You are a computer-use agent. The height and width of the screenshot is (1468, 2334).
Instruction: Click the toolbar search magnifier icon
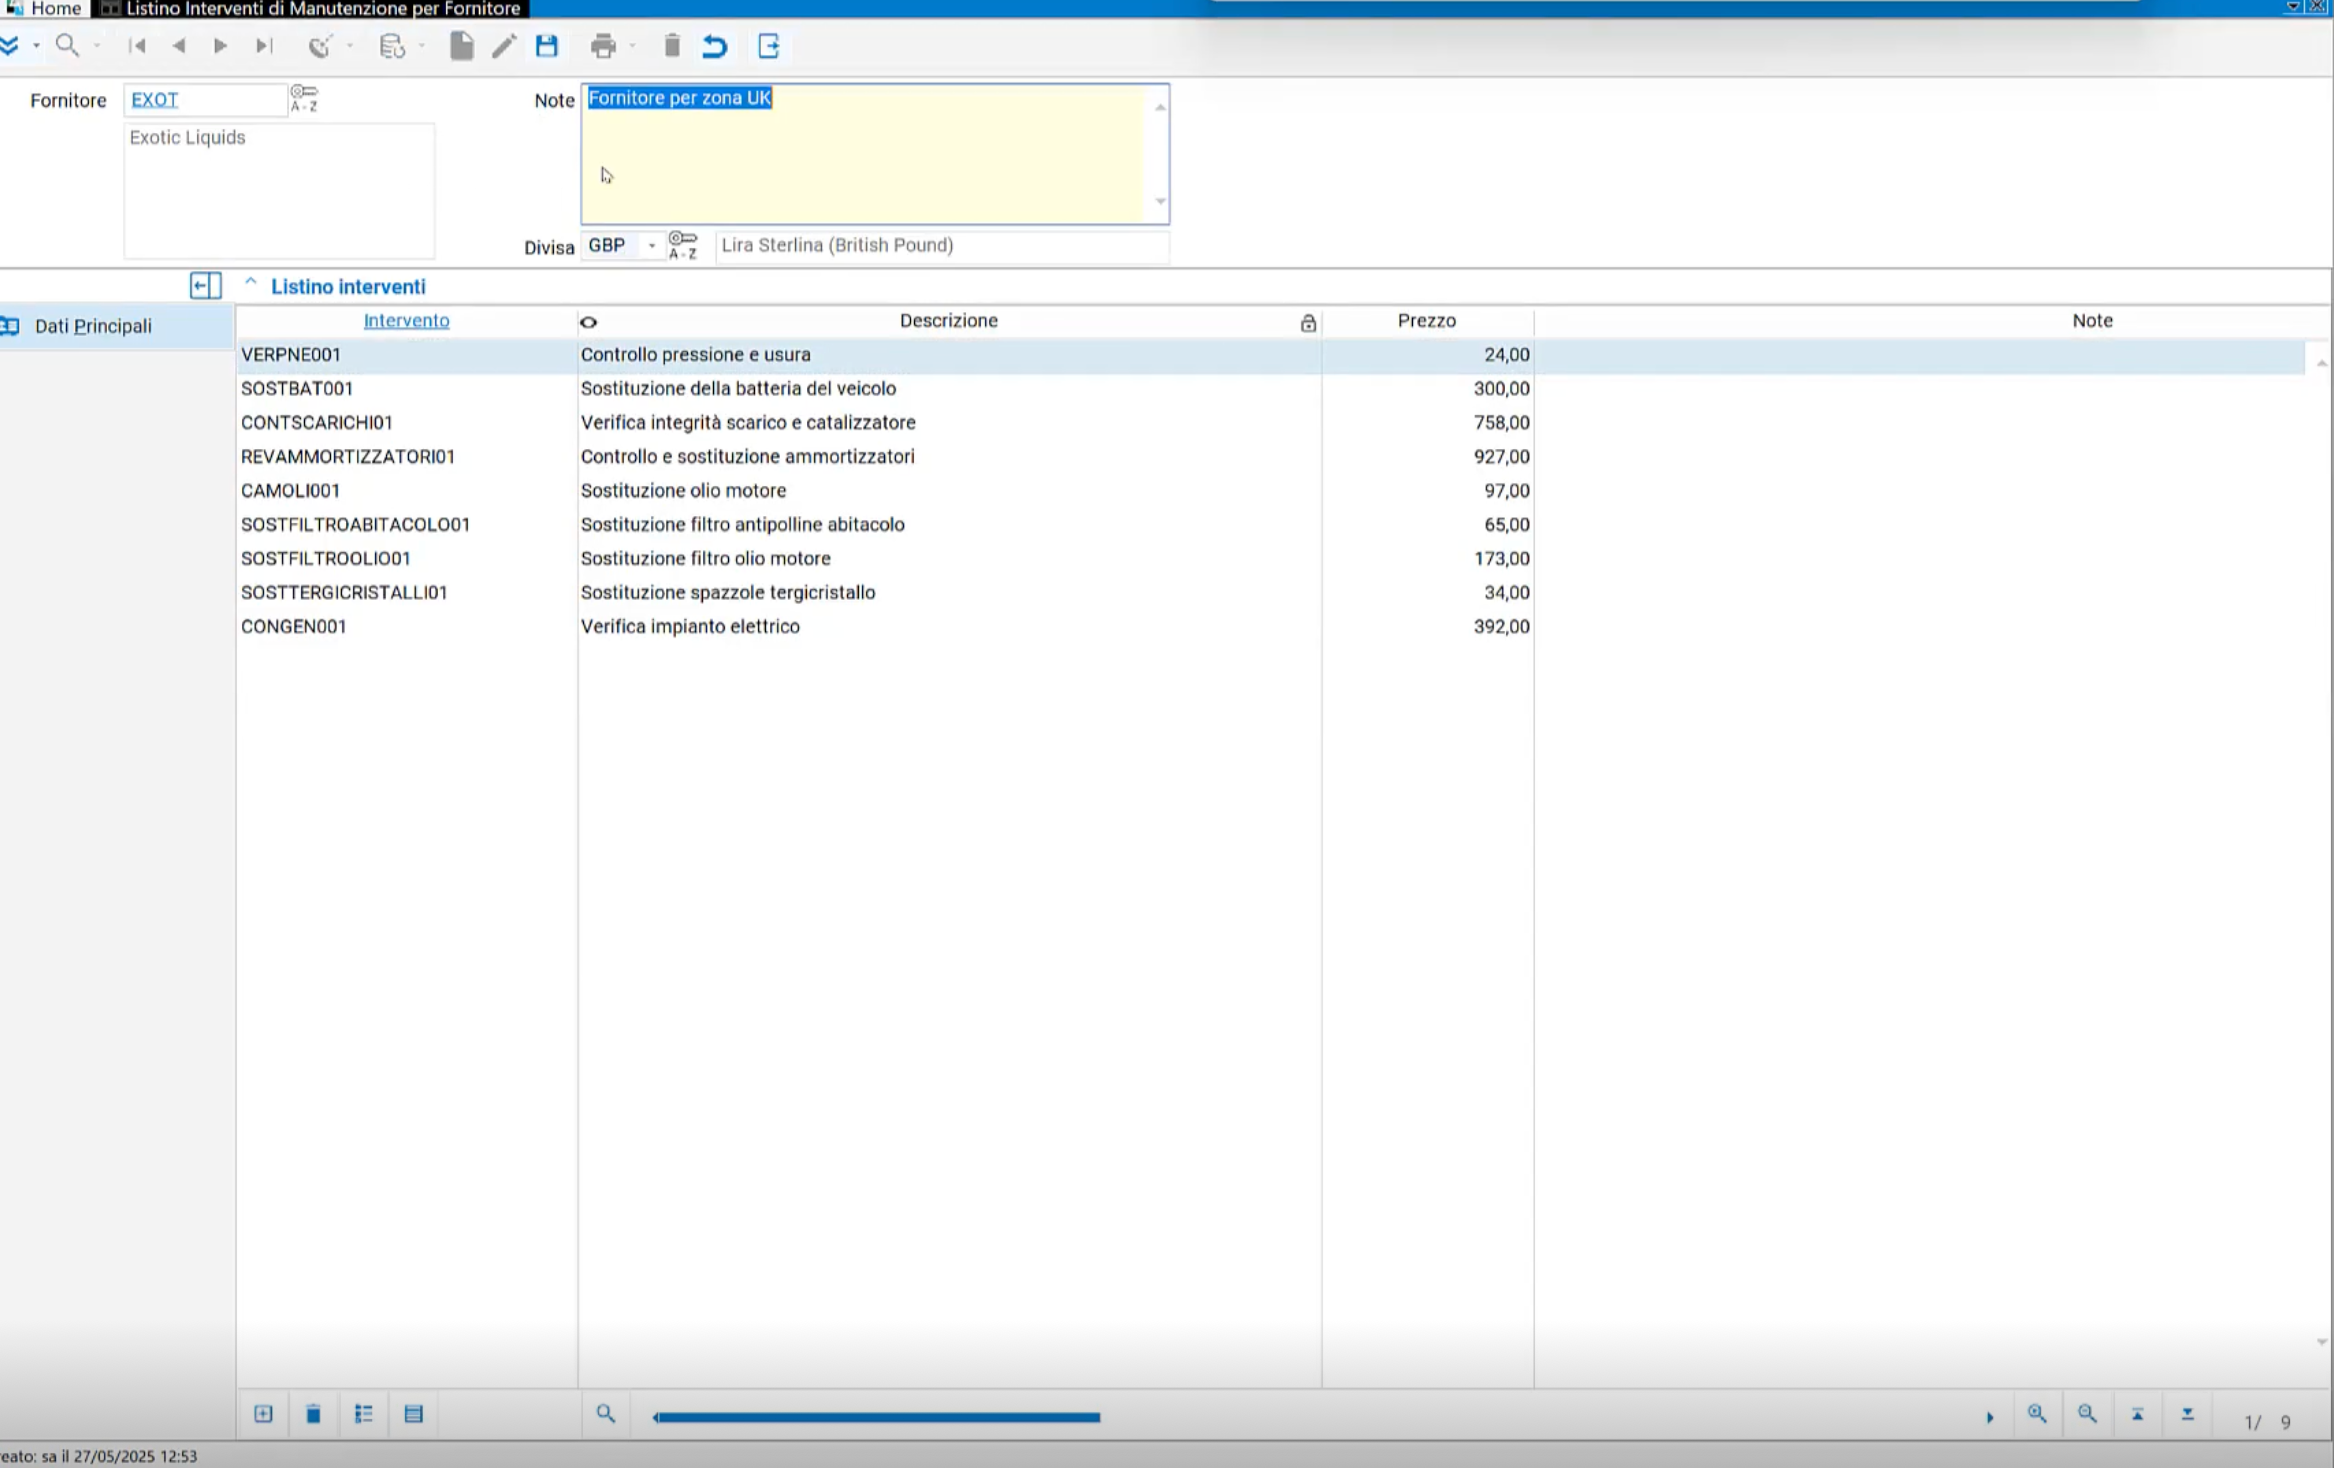click(x=67, y=45)
